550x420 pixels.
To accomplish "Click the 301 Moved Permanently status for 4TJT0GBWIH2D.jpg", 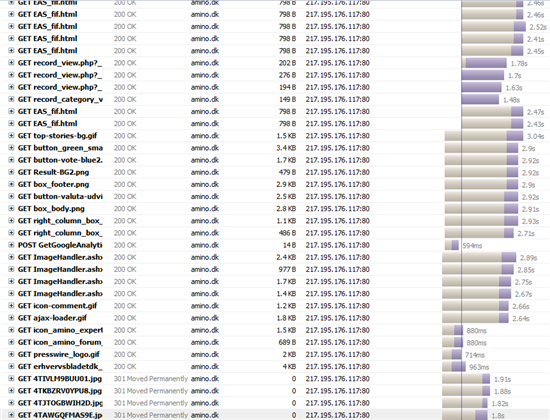I will (151, 403).
